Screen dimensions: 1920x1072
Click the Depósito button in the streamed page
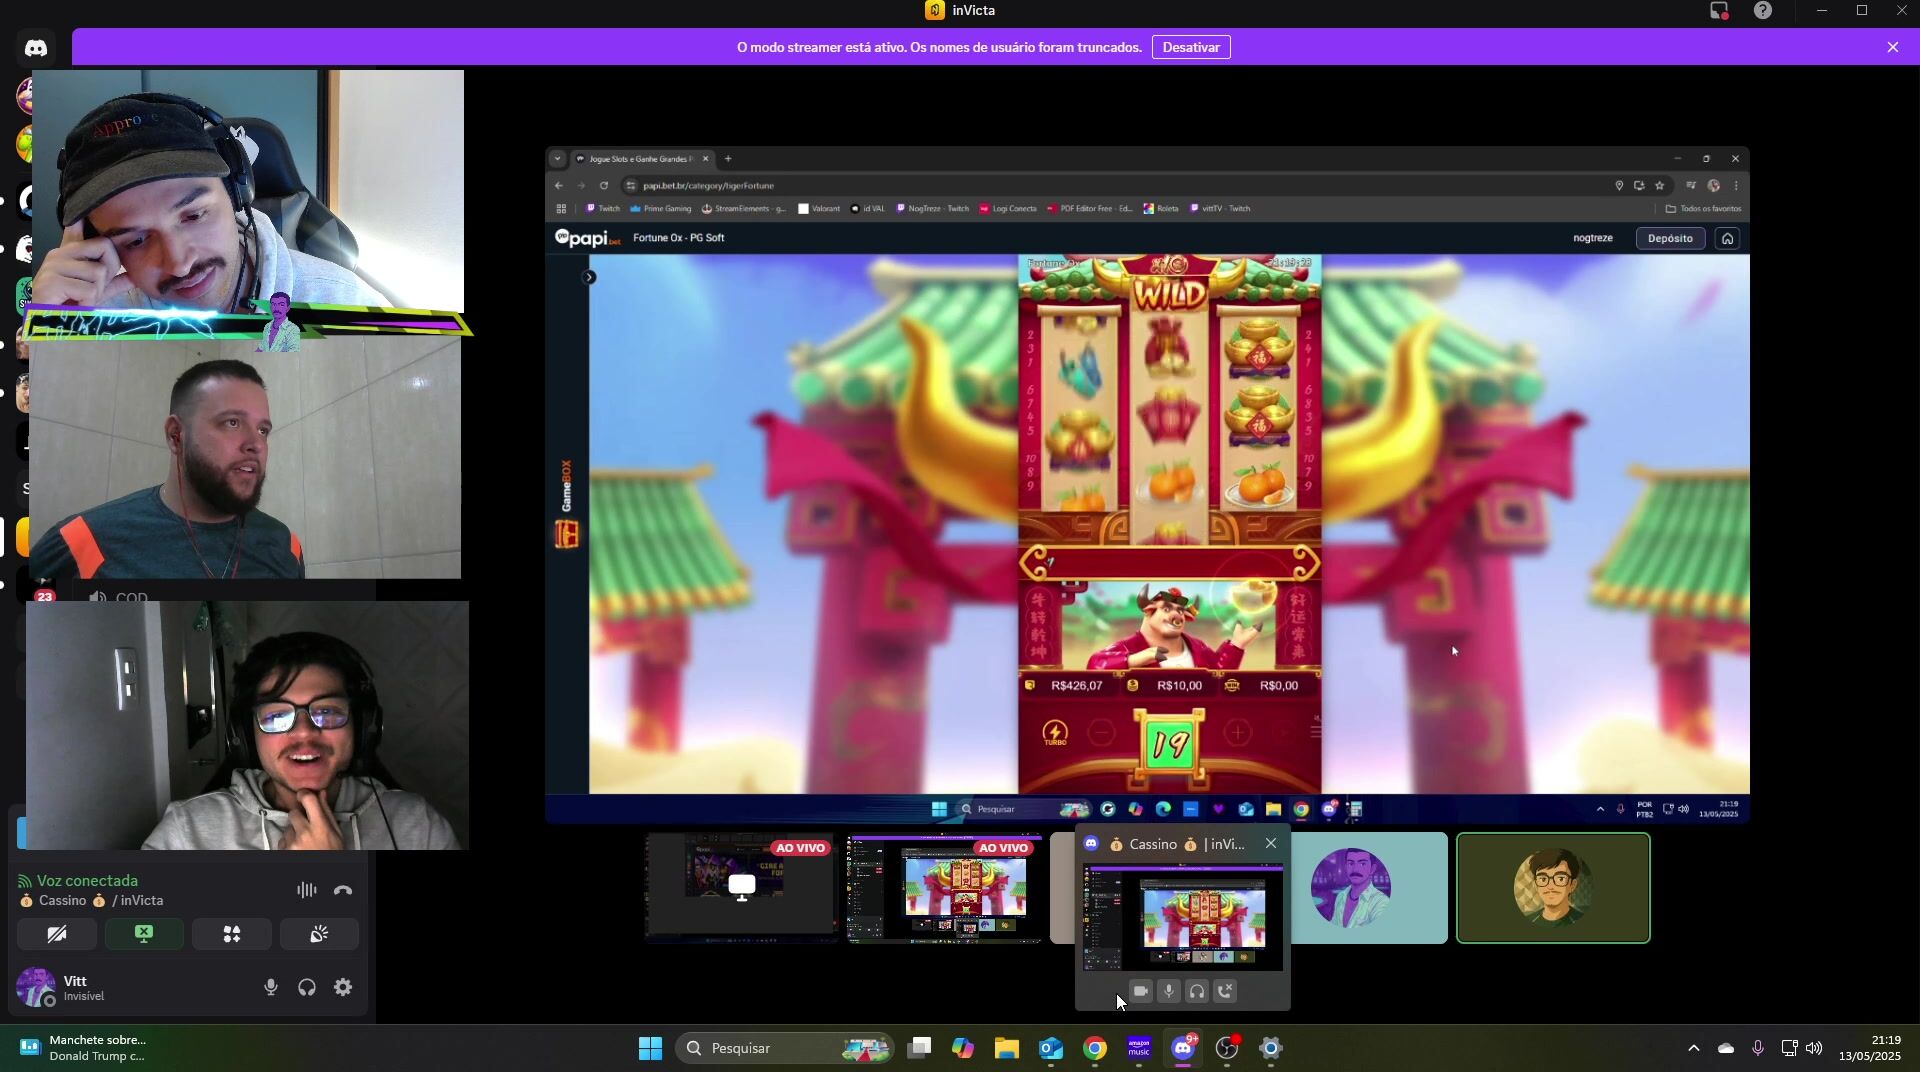[x=1670, y=238]
